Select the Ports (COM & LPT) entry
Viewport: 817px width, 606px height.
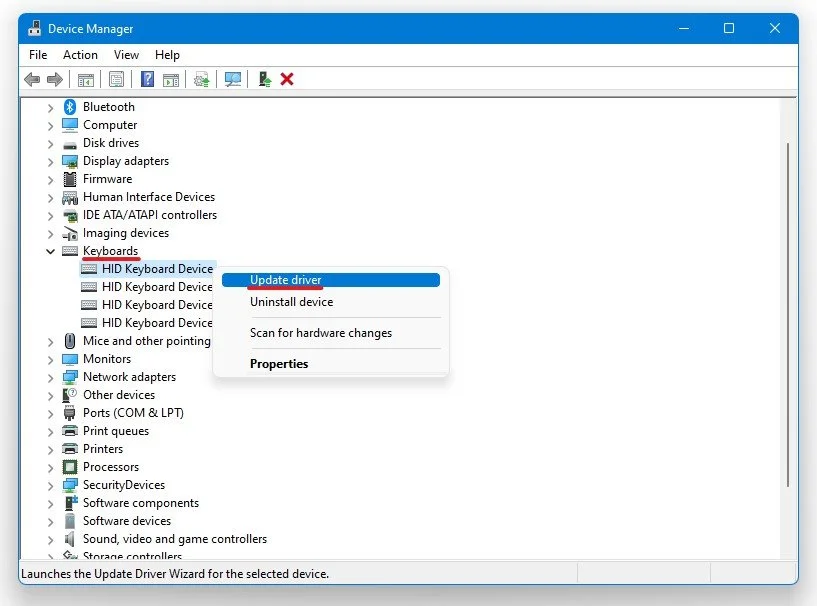(x=134, y=413)
